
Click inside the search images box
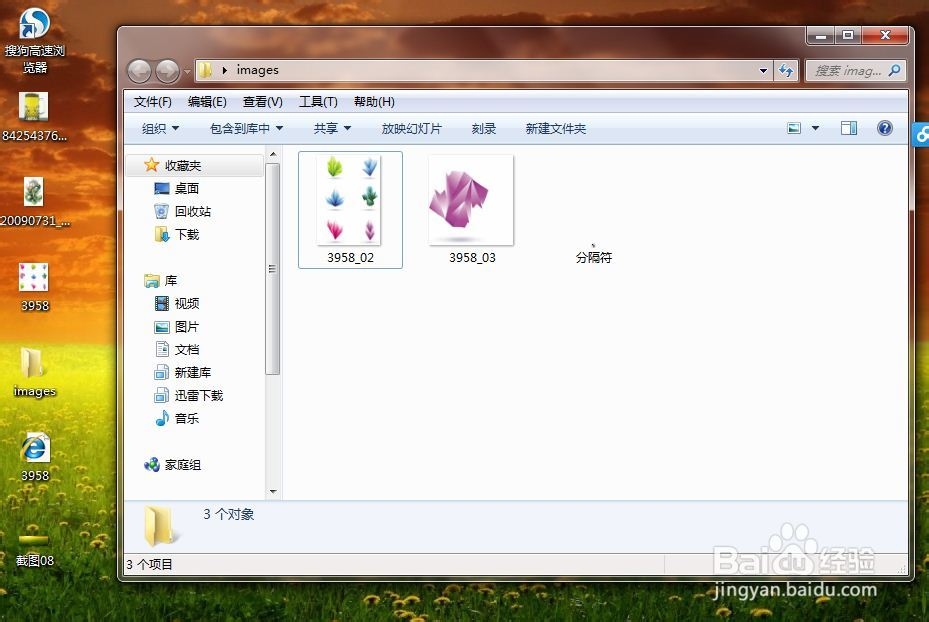pos(854,71)
